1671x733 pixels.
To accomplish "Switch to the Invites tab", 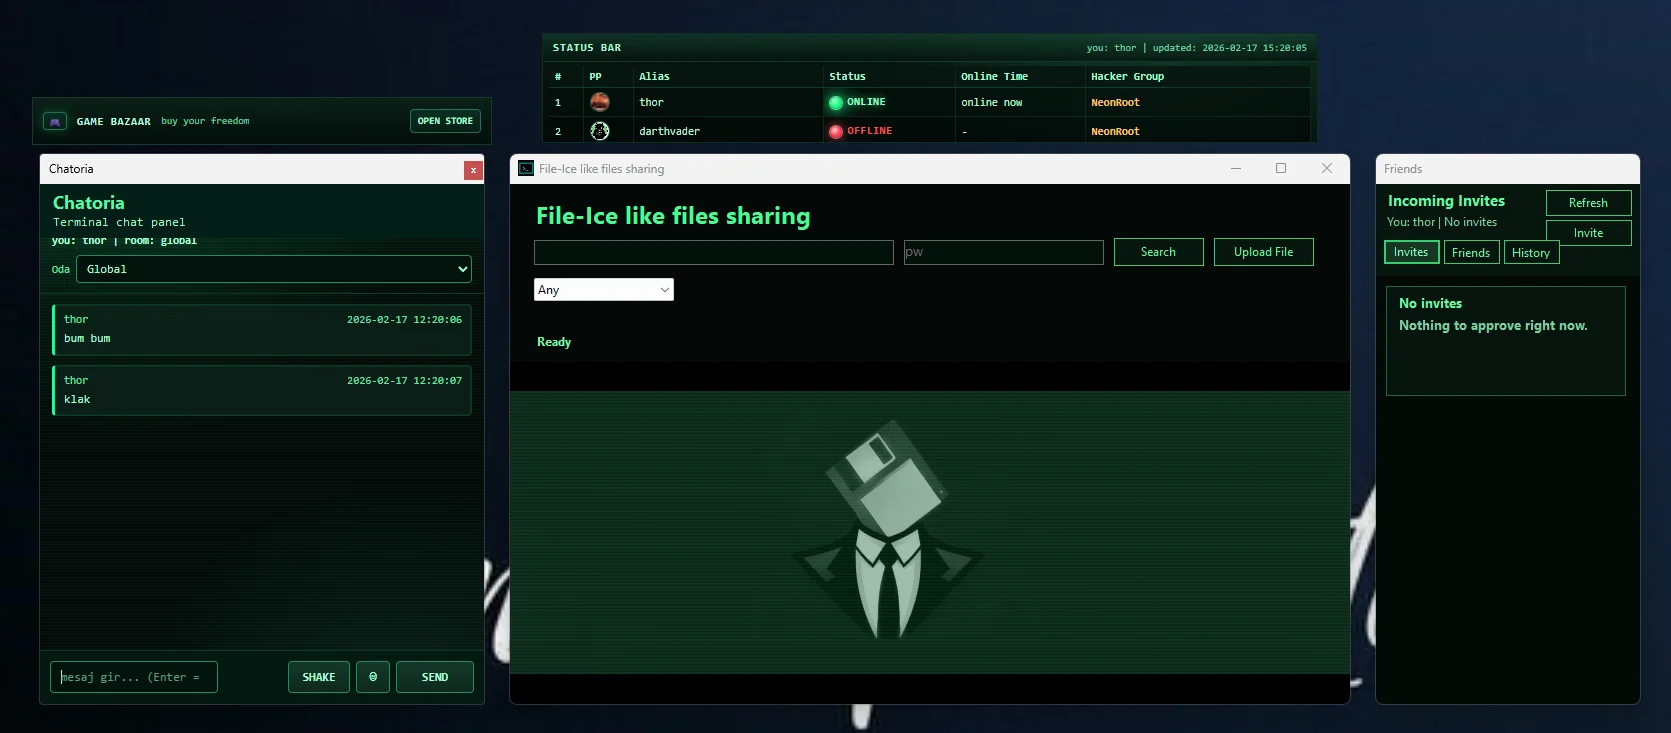I will [1412, 252].
